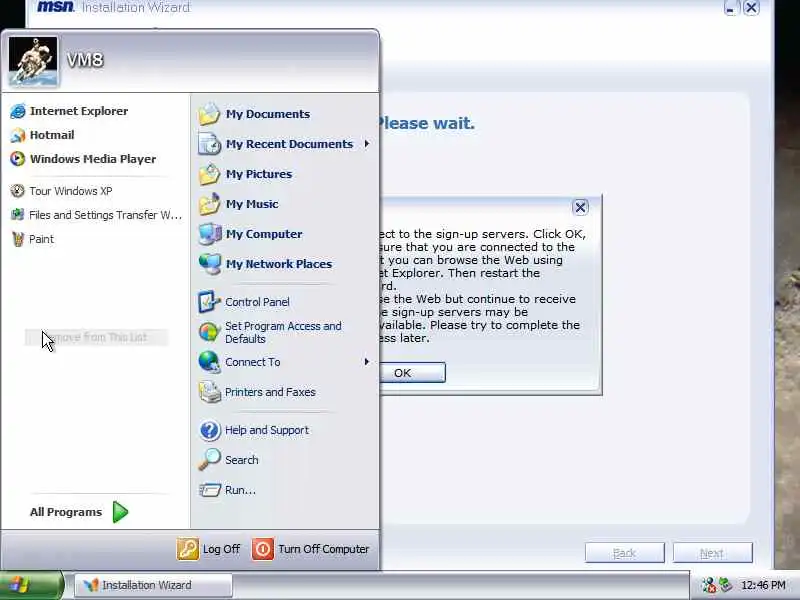Choose the Paint entry text
This screenshot has width=800, height=600.
(x=41, y=239)
